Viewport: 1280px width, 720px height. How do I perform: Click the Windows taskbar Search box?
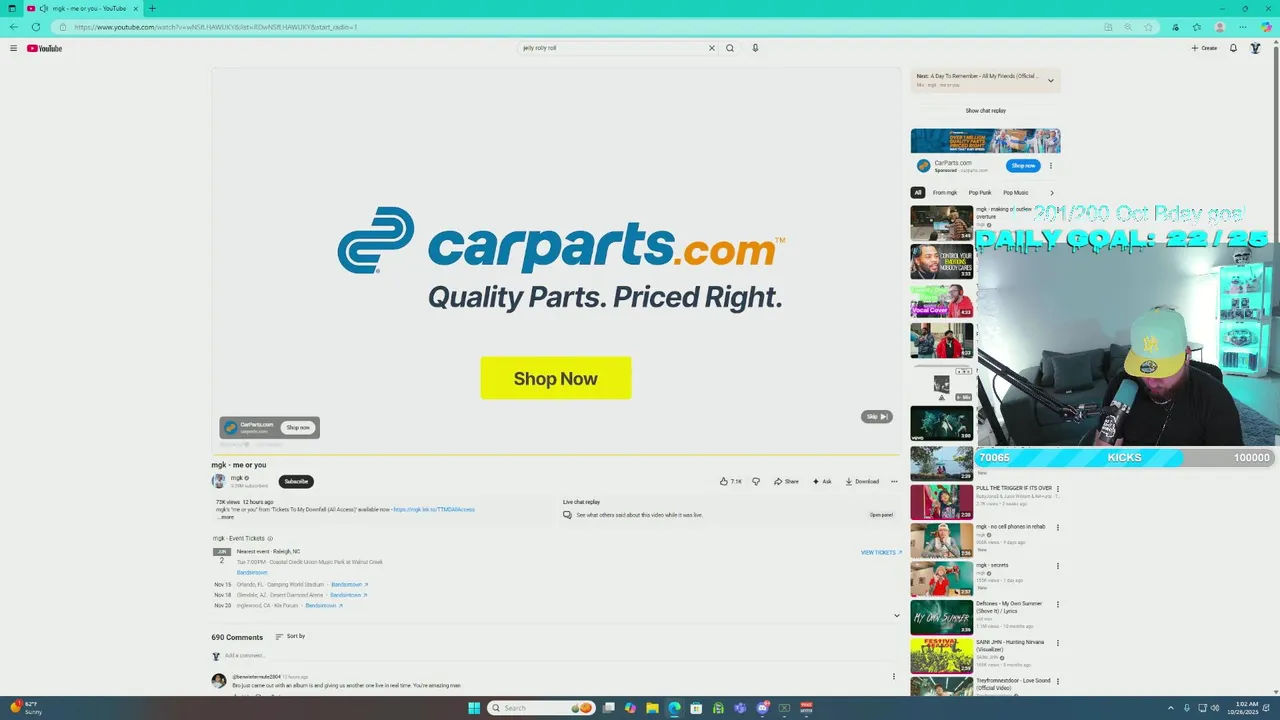(x=541, y=708)
